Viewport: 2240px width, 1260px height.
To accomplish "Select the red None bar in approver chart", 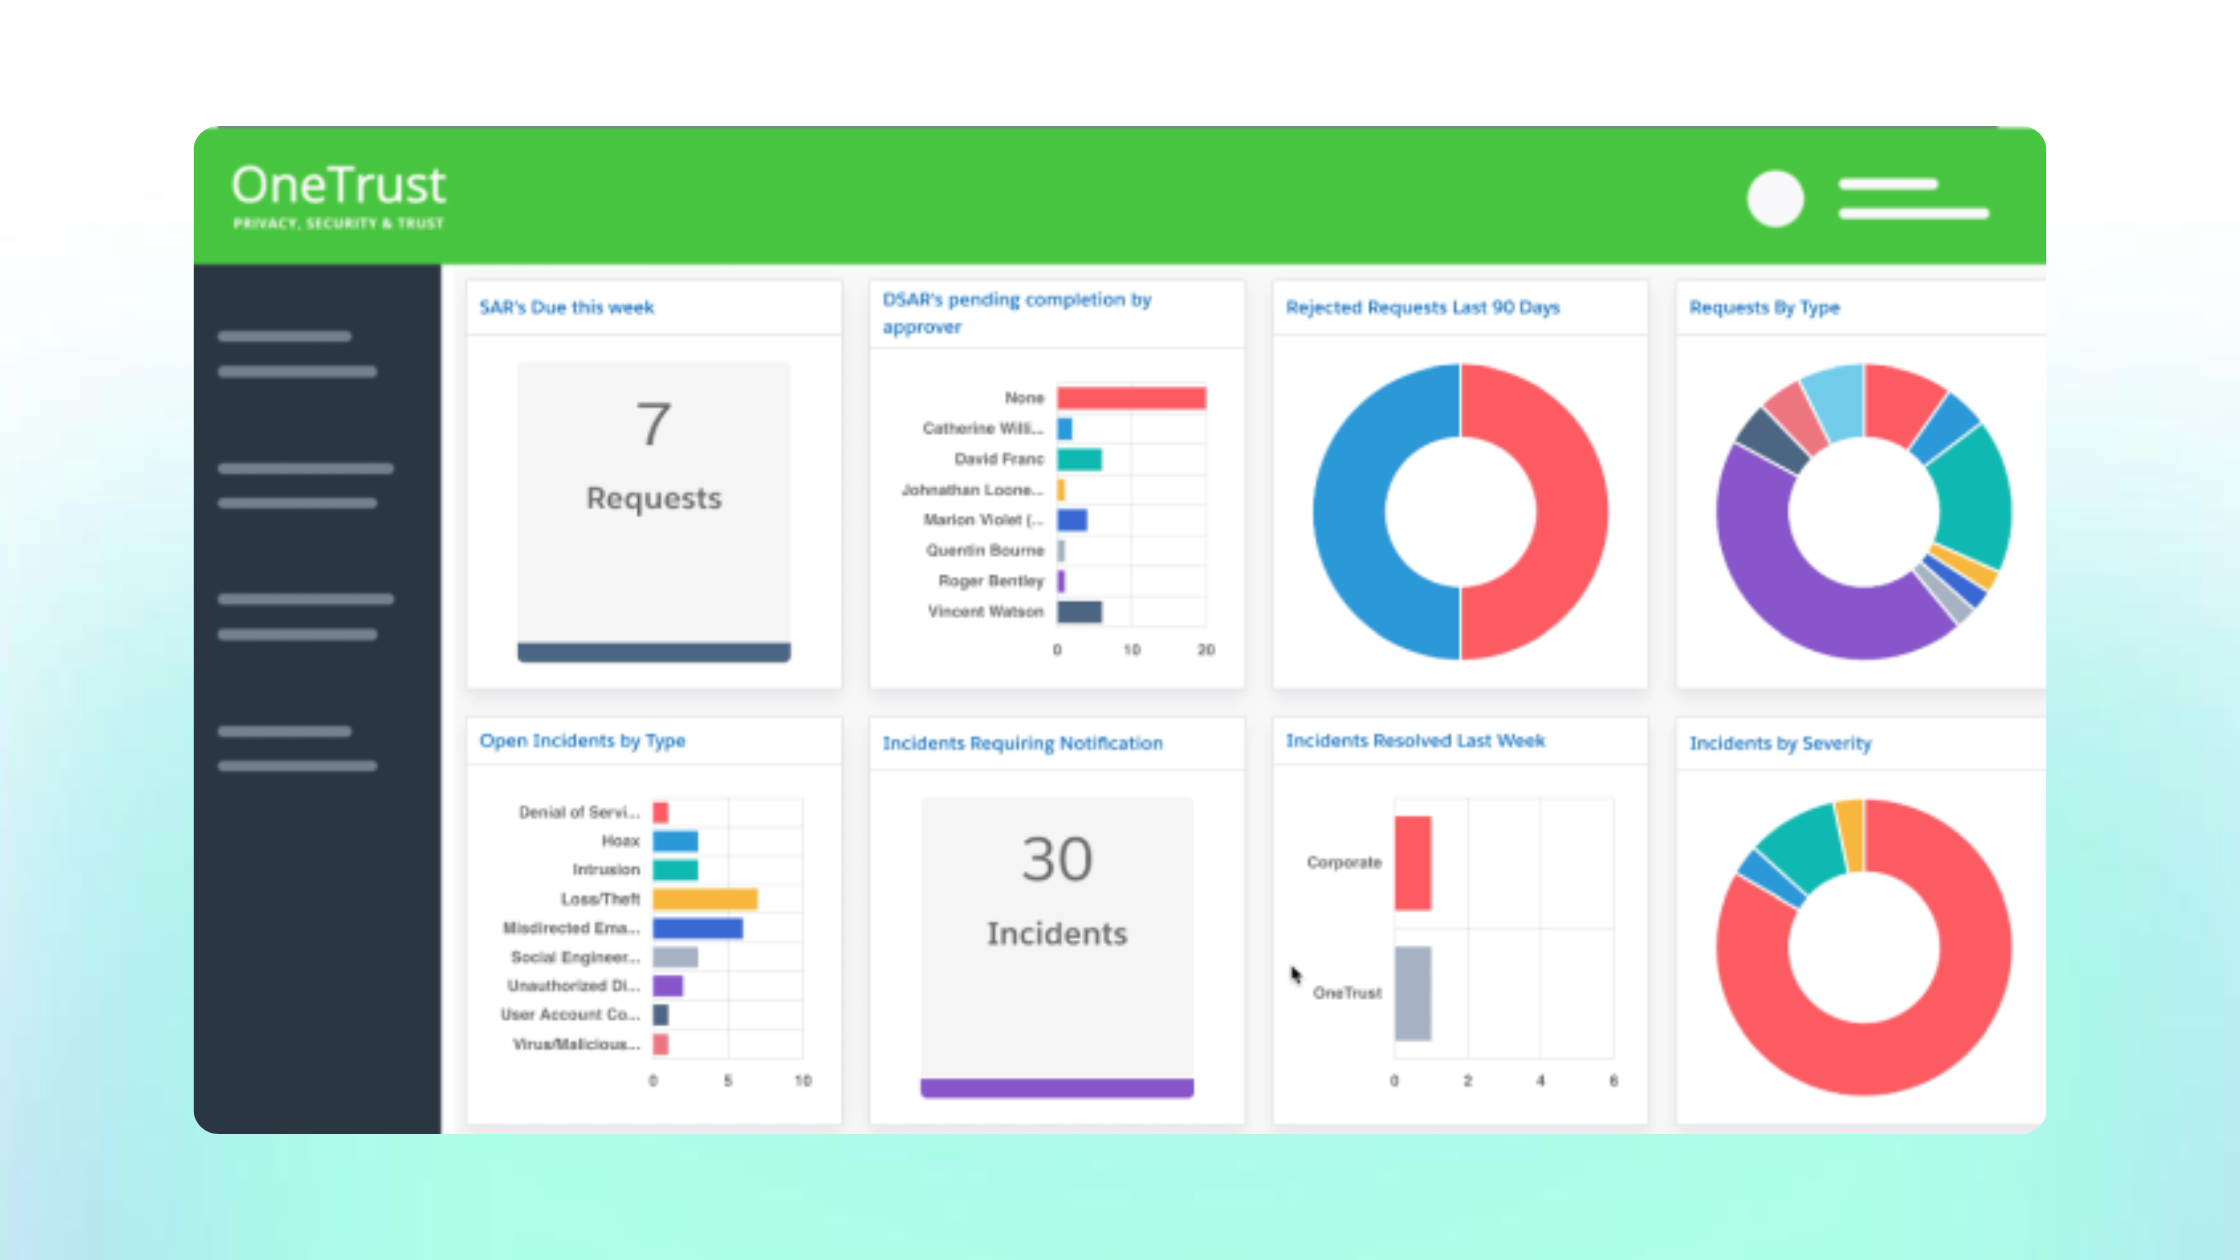I will pos(1131,398).
